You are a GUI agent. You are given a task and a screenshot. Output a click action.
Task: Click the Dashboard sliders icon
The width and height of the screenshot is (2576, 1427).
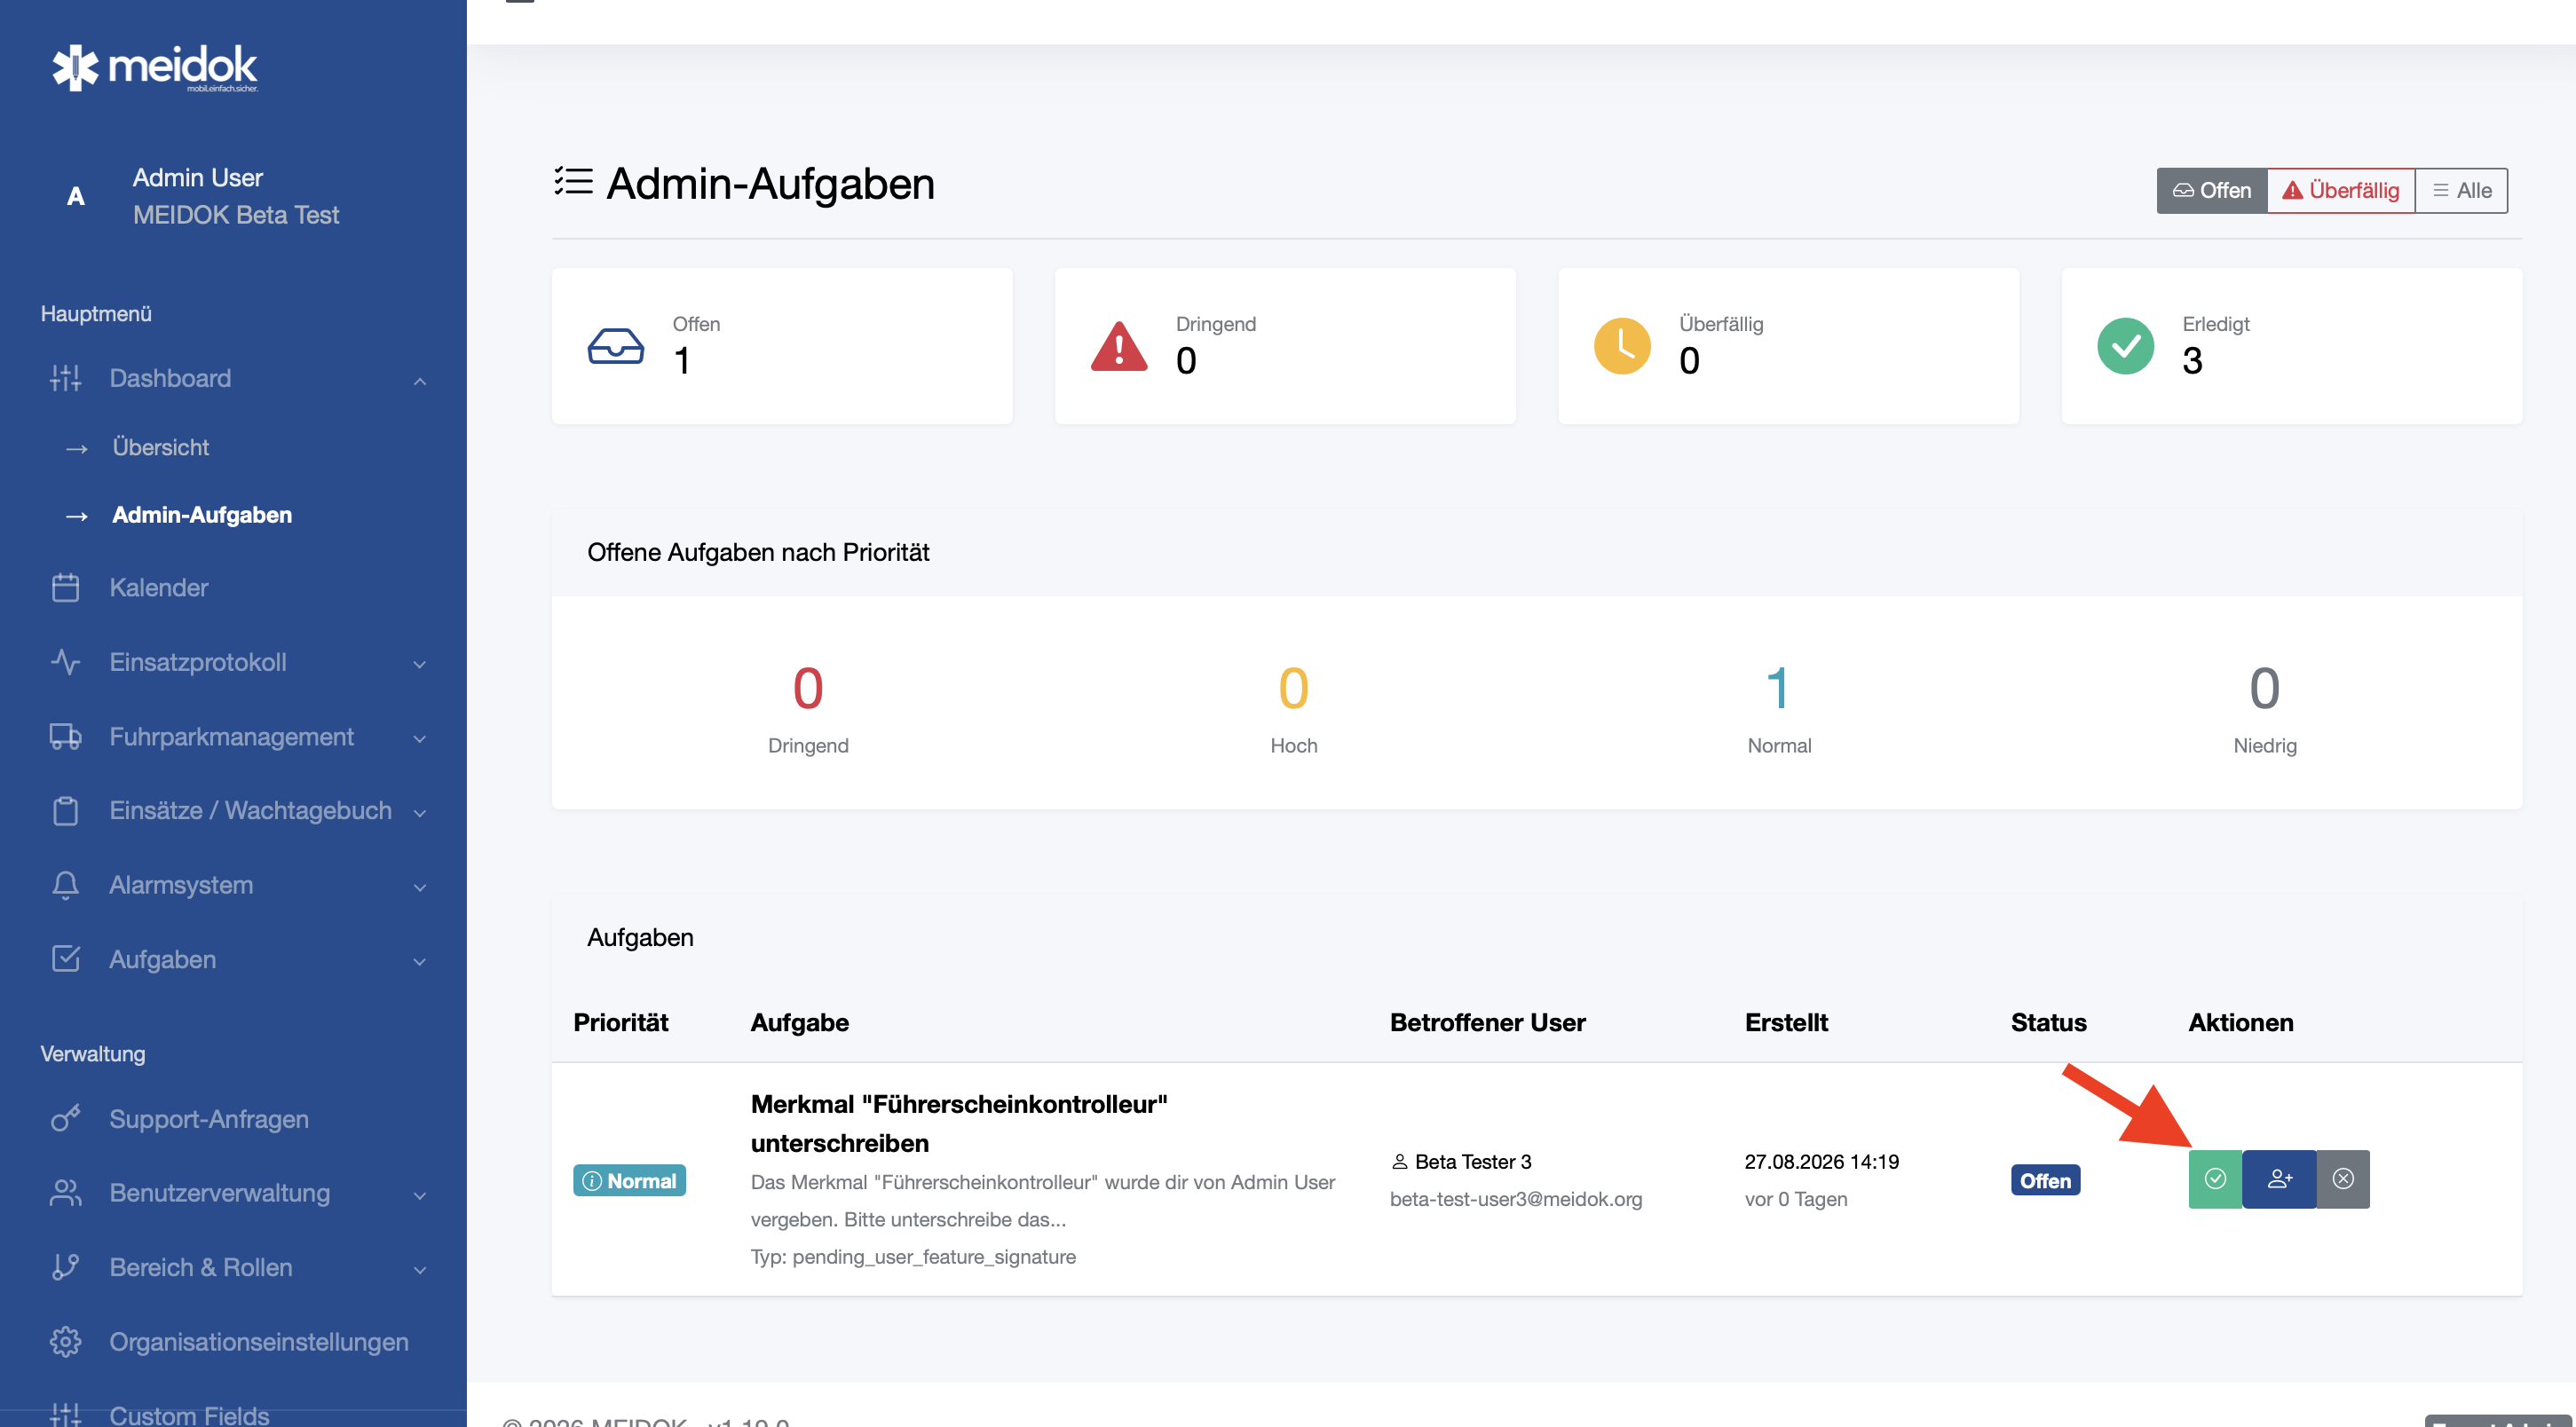click(65, 378)
